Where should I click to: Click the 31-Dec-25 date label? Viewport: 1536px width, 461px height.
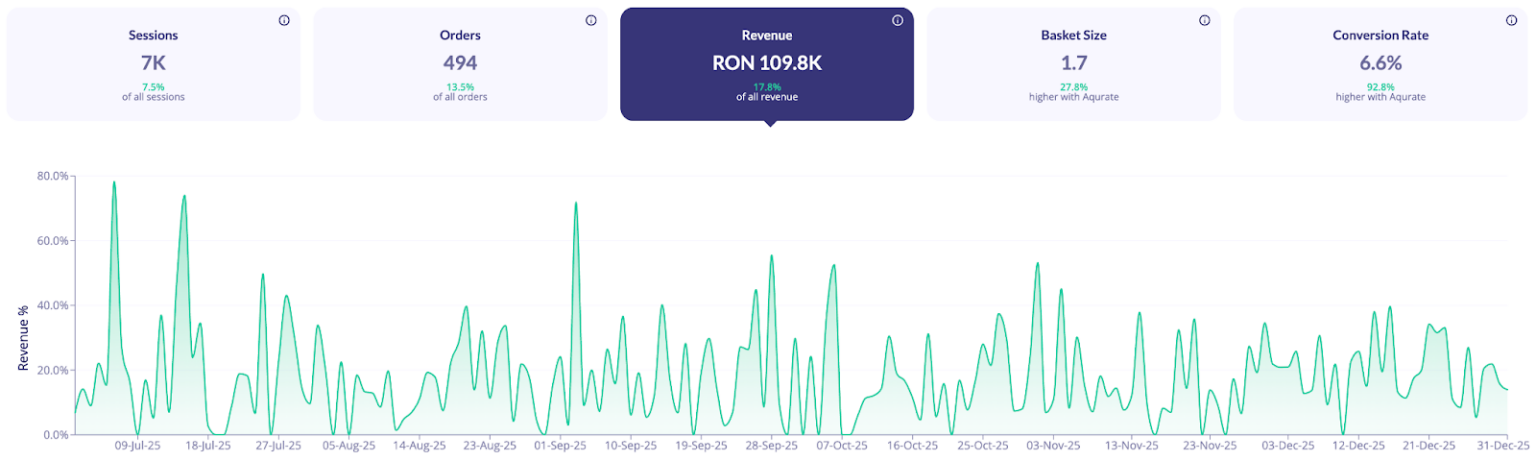click(x=1506, y=446)
